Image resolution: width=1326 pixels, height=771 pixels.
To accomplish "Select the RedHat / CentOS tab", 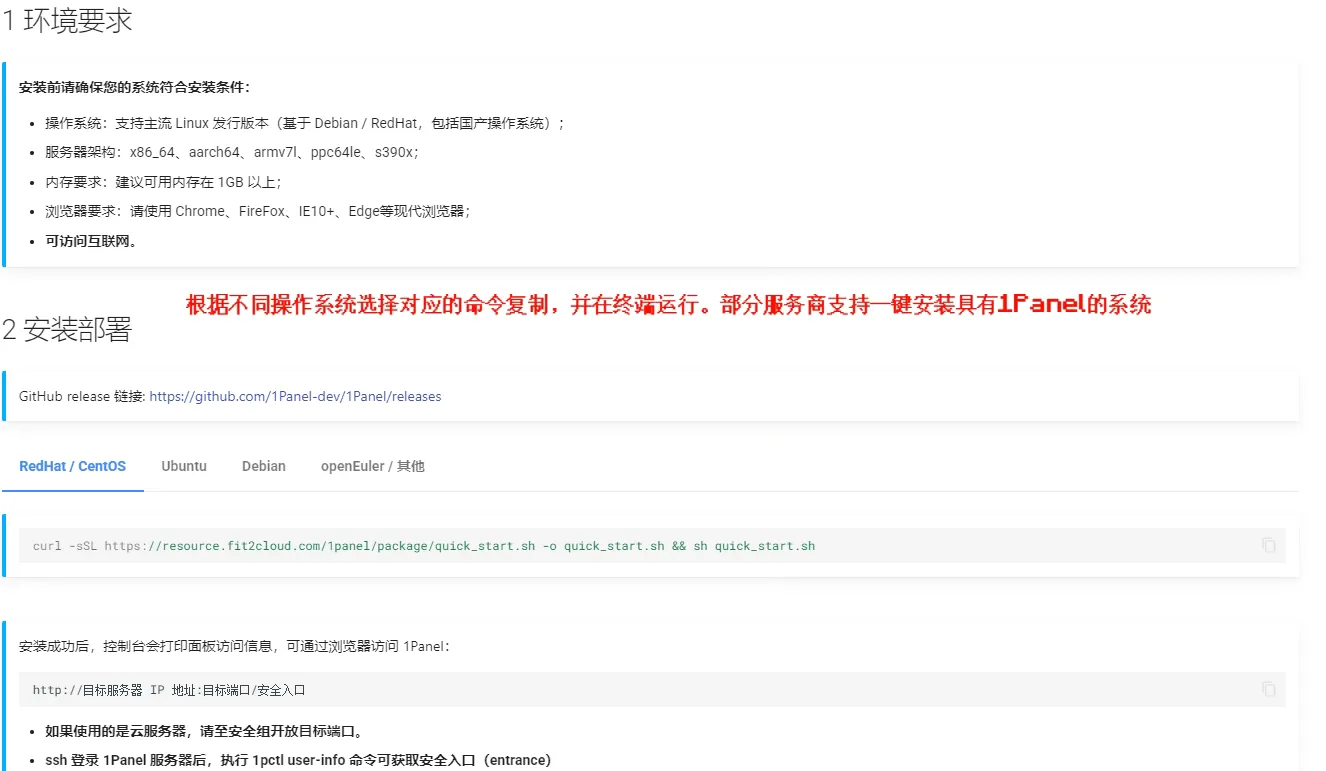I will point(73,466).
